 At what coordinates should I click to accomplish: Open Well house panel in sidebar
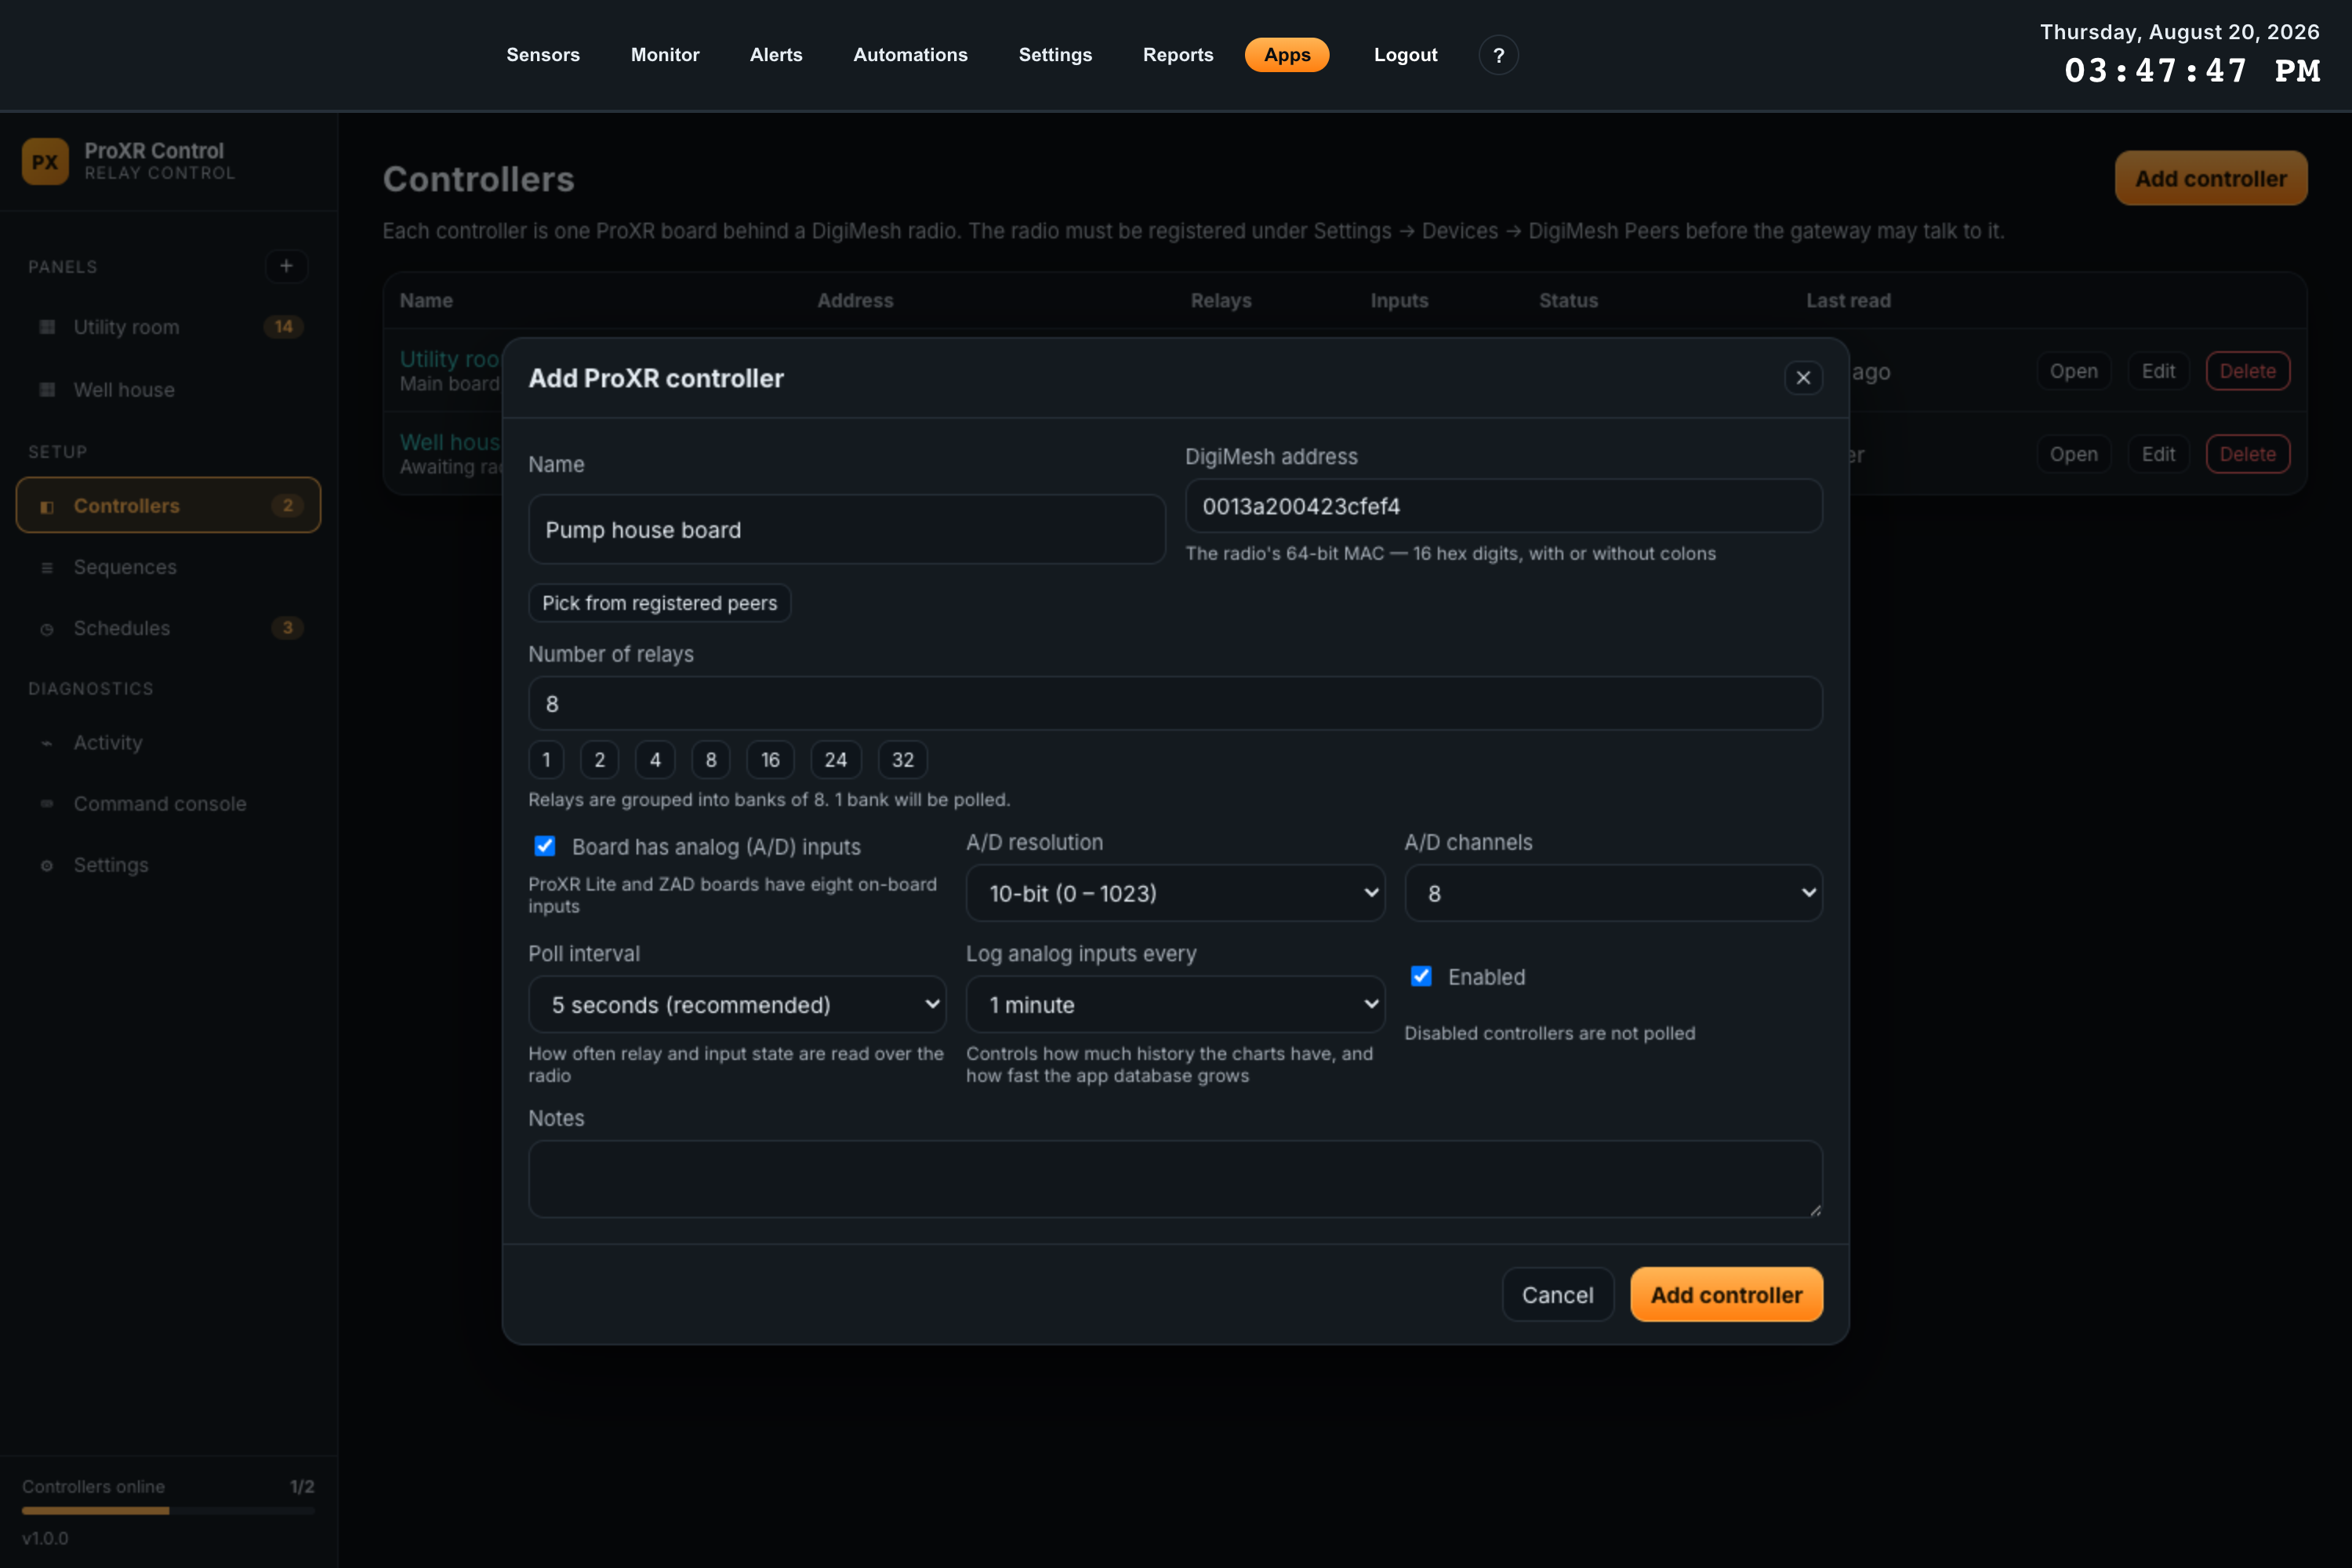168,390
